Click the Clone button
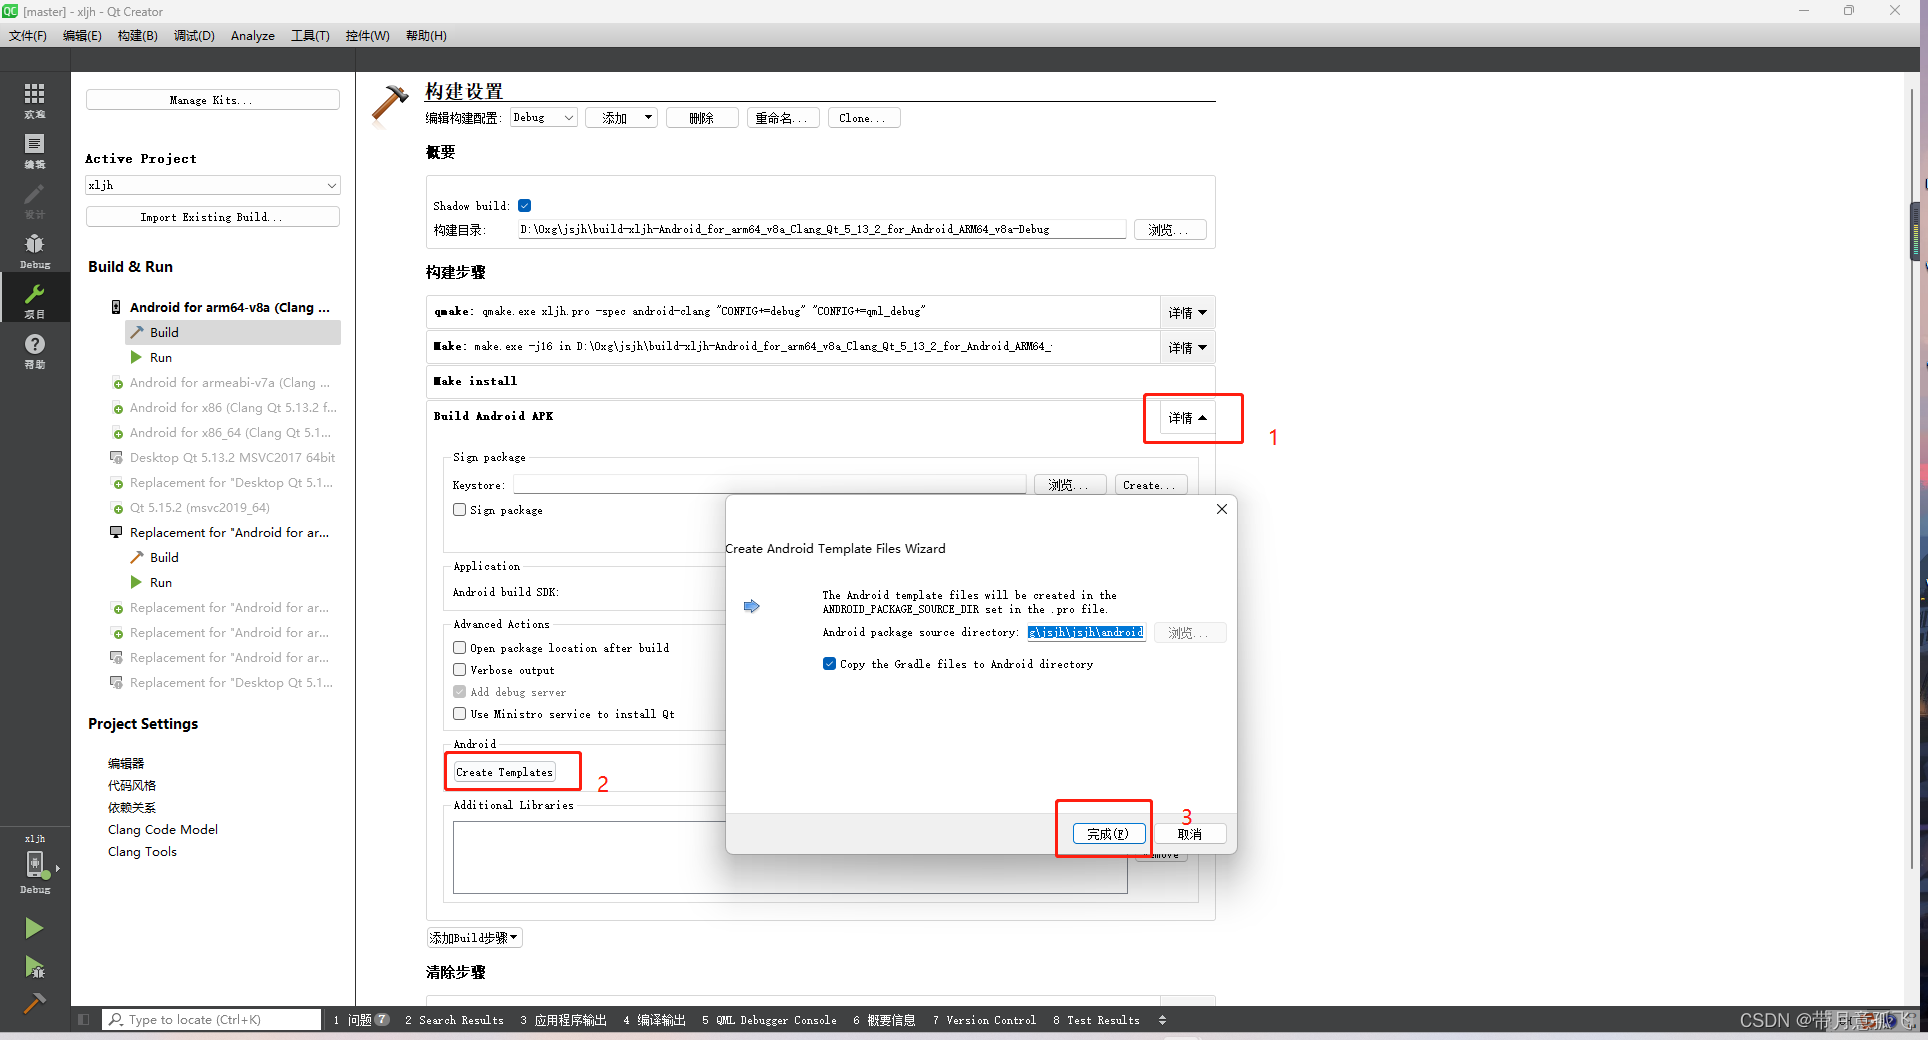 pyautogui.click(x=862, y=118)
